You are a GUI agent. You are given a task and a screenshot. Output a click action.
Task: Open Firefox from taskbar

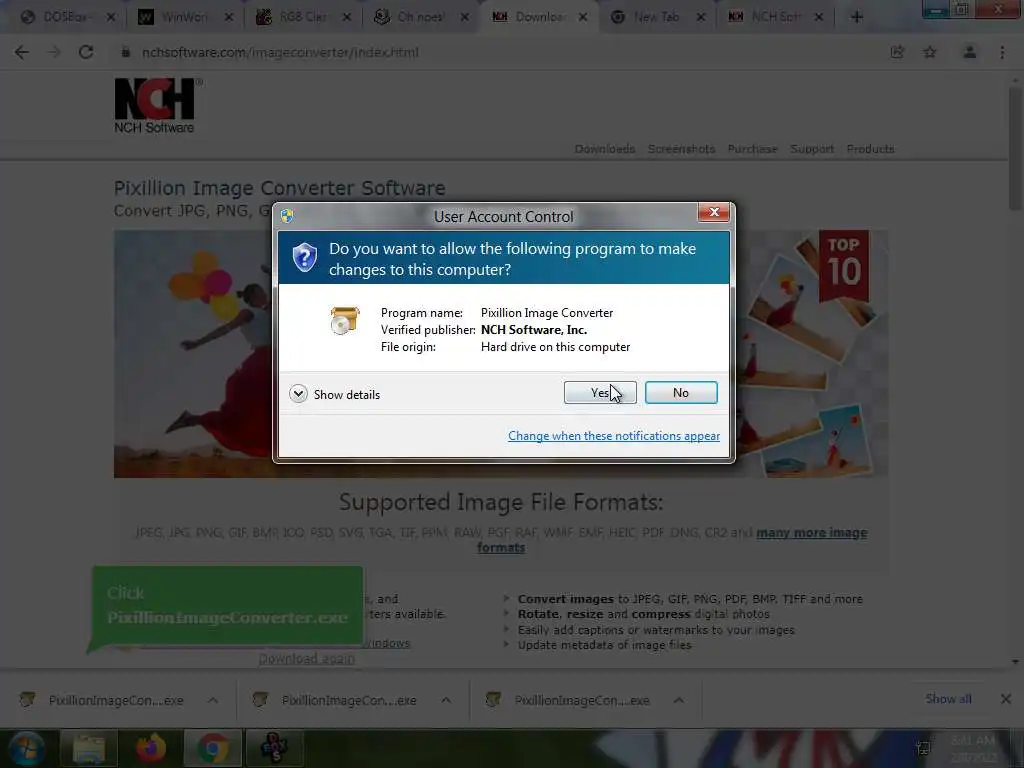coord(151,748)
